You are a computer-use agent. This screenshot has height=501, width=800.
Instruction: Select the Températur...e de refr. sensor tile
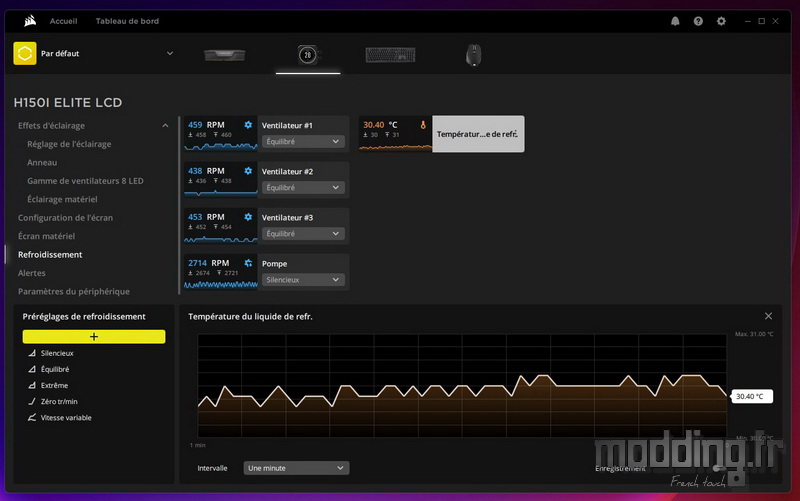478,134
